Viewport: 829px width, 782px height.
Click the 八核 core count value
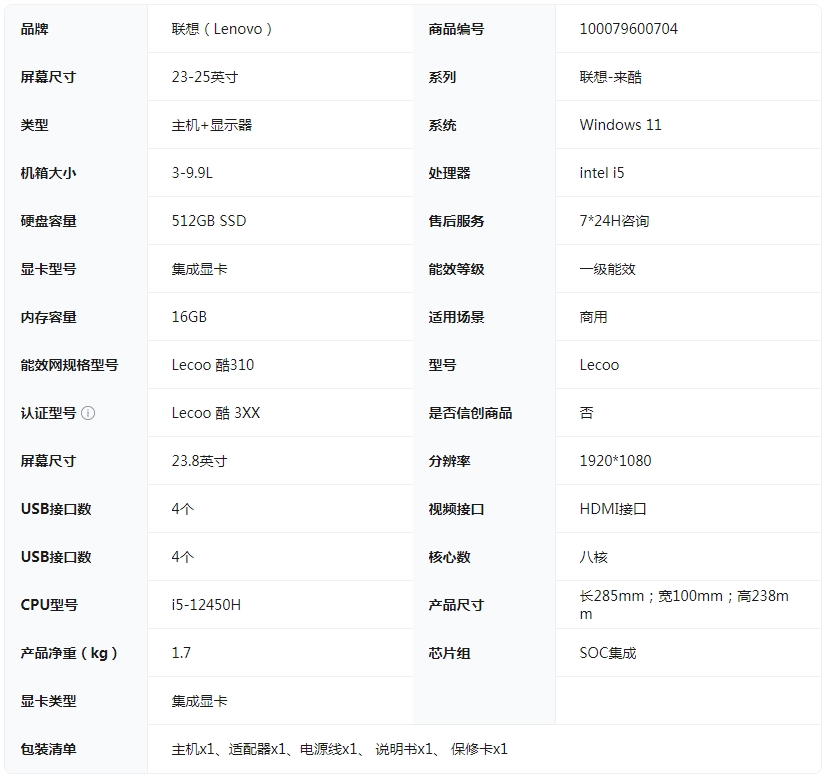(593, 557)
